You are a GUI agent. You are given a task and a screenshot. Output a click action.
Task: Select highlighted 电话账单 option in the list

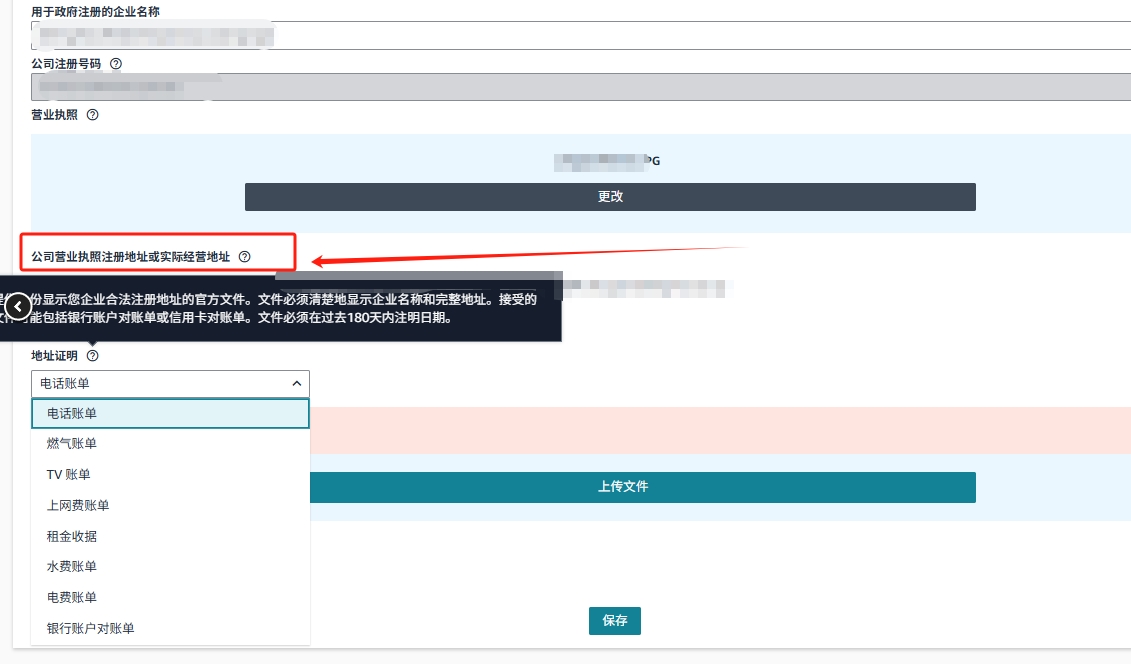tap(171, 413)
